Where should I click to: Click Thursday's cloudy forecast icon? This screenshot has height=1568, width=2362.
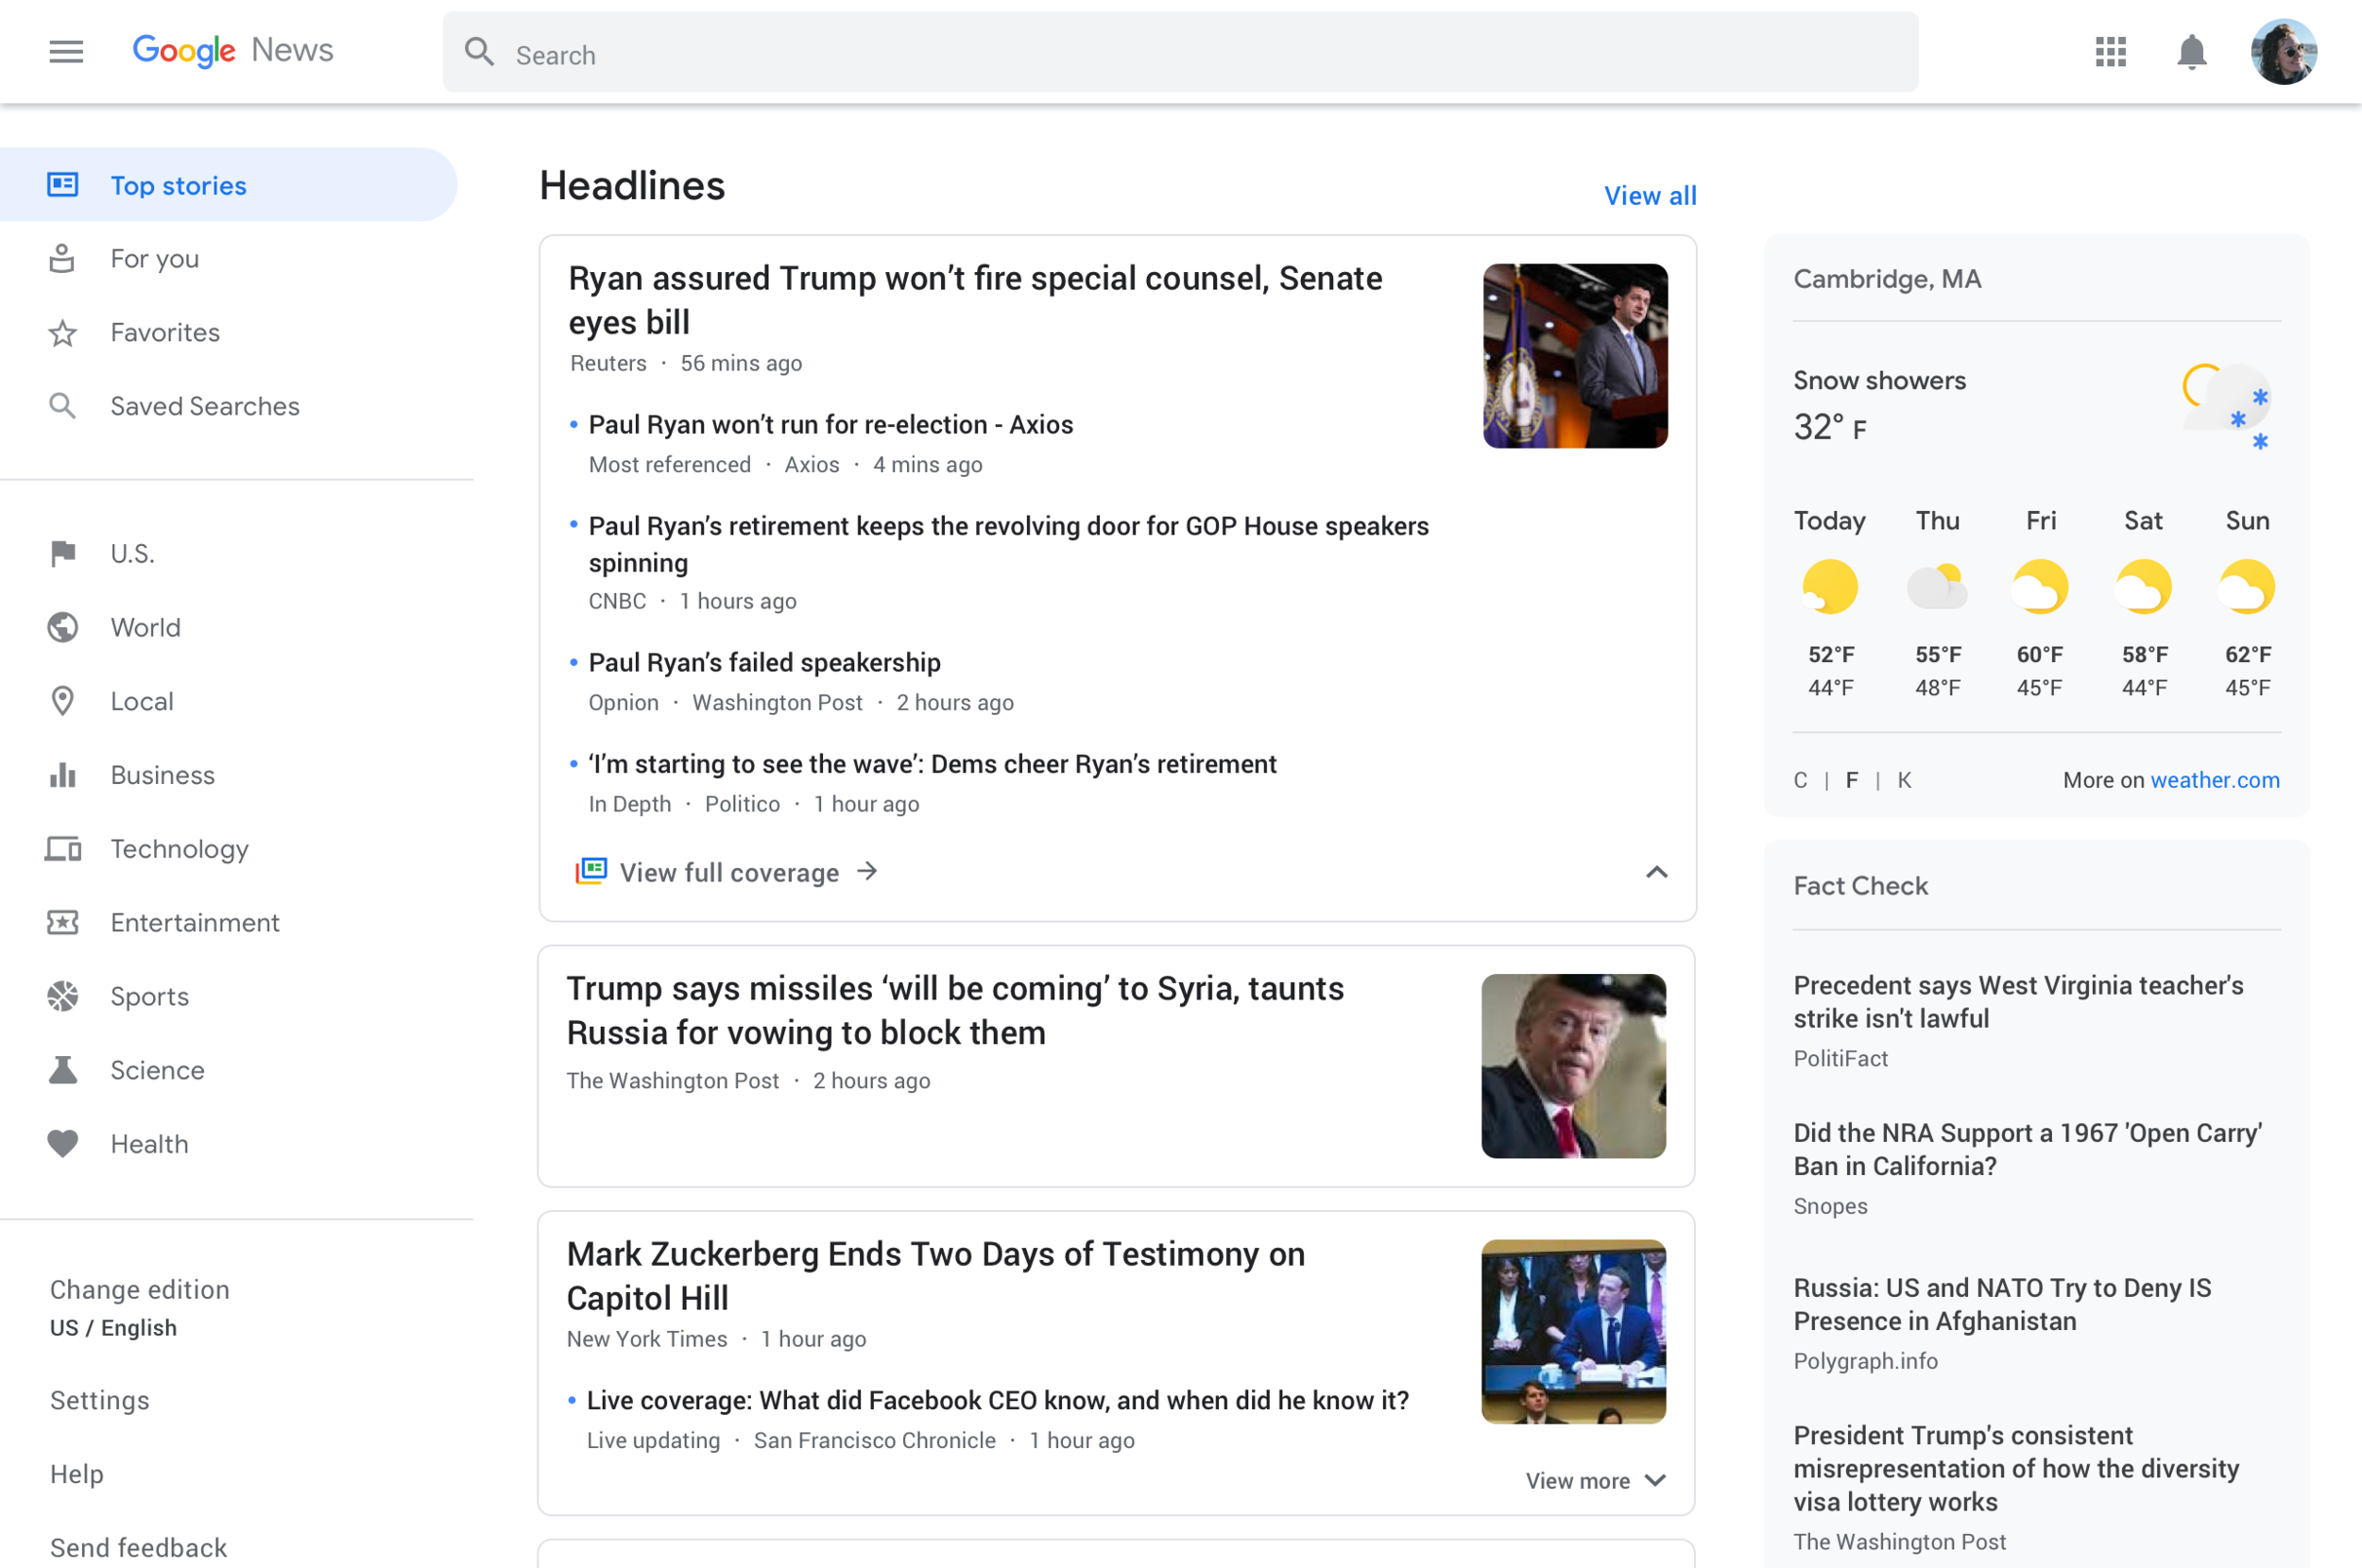[x=1937, y=587]
